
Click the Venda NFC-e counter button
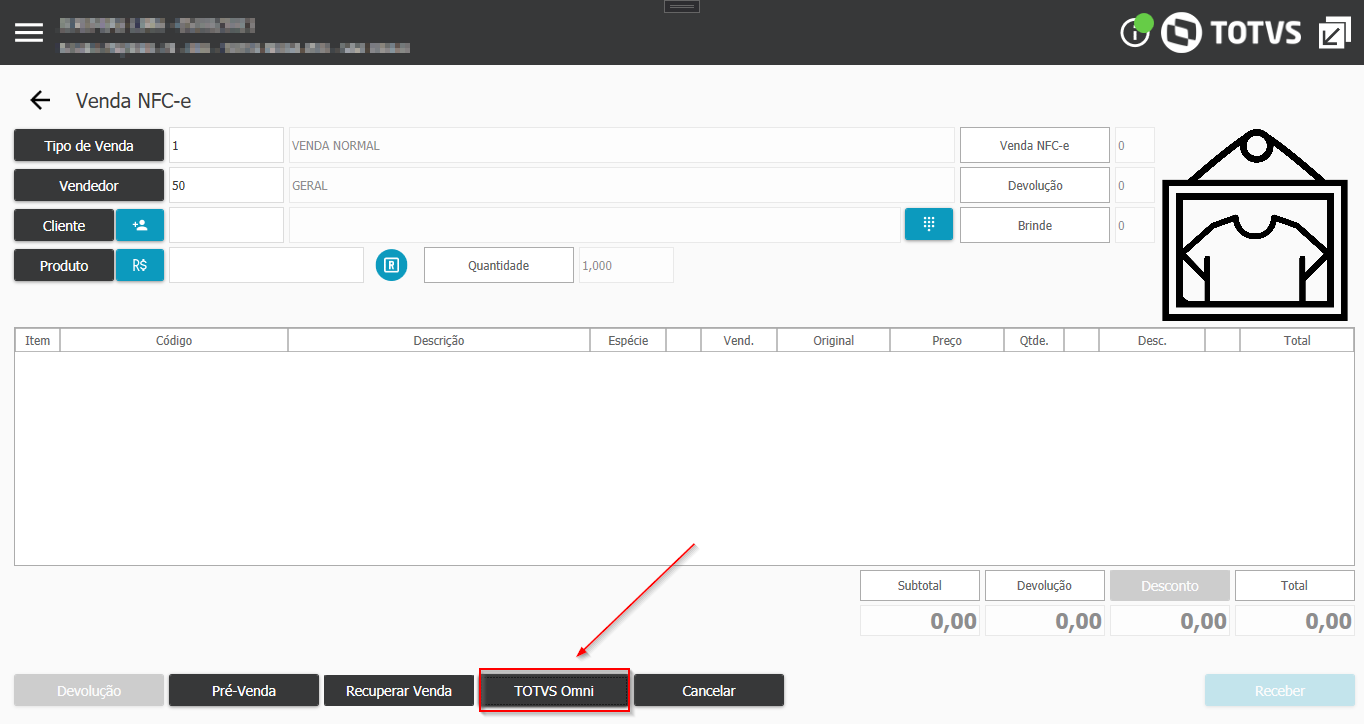point(1035,145)
